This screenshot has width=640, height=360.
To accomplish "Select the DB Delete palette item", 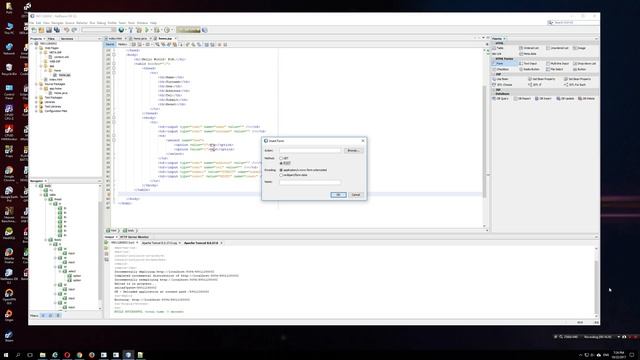I will tap(588, 99).
